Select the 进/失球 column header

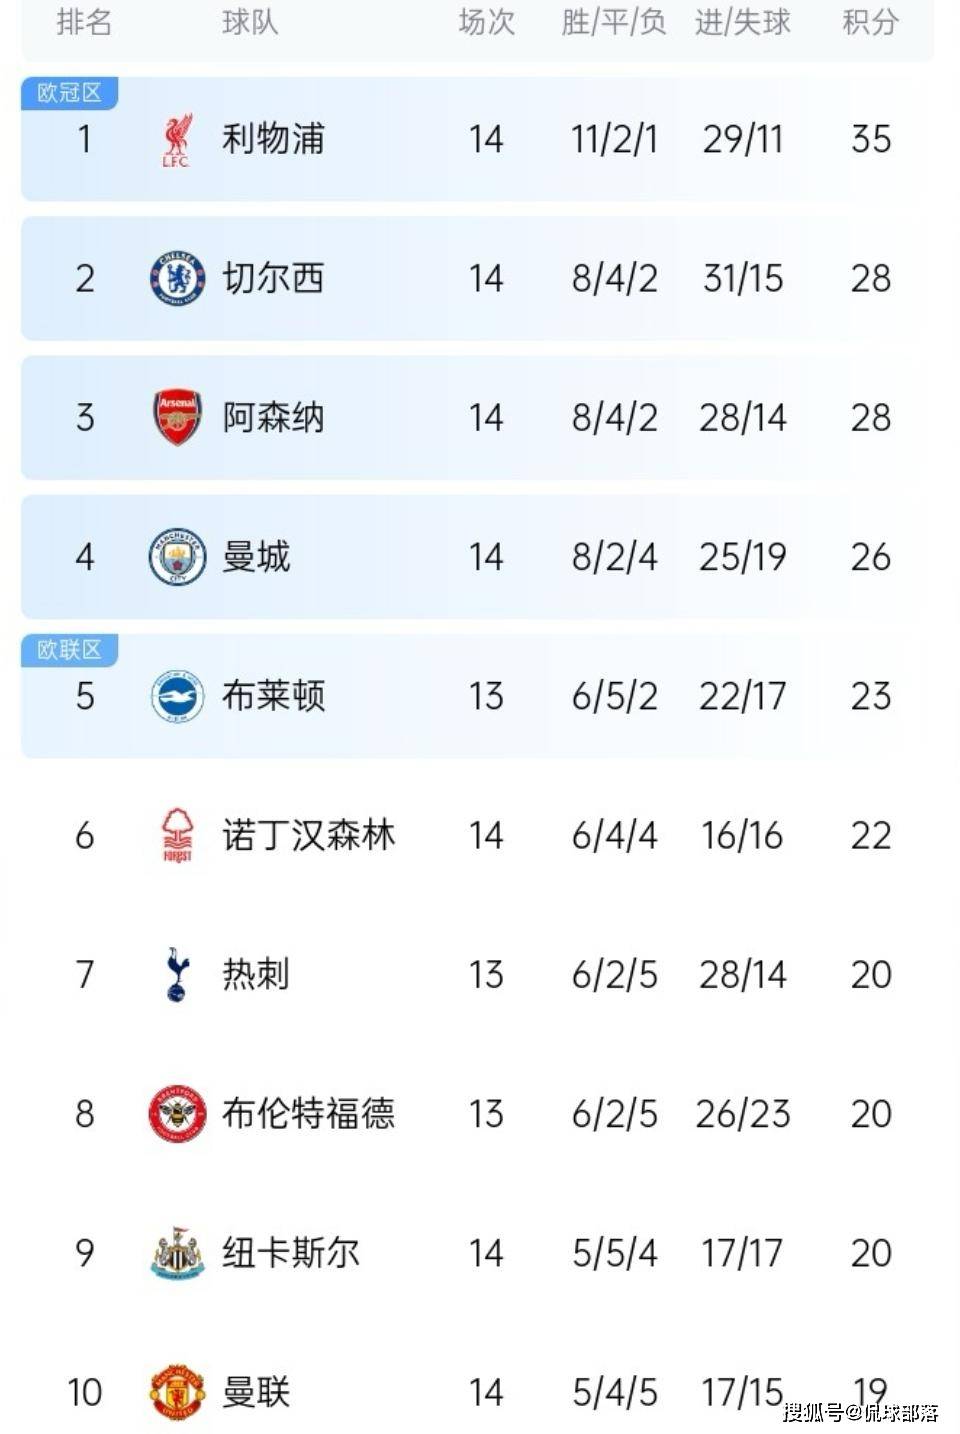pyautogui.click(x=743, y=22)
